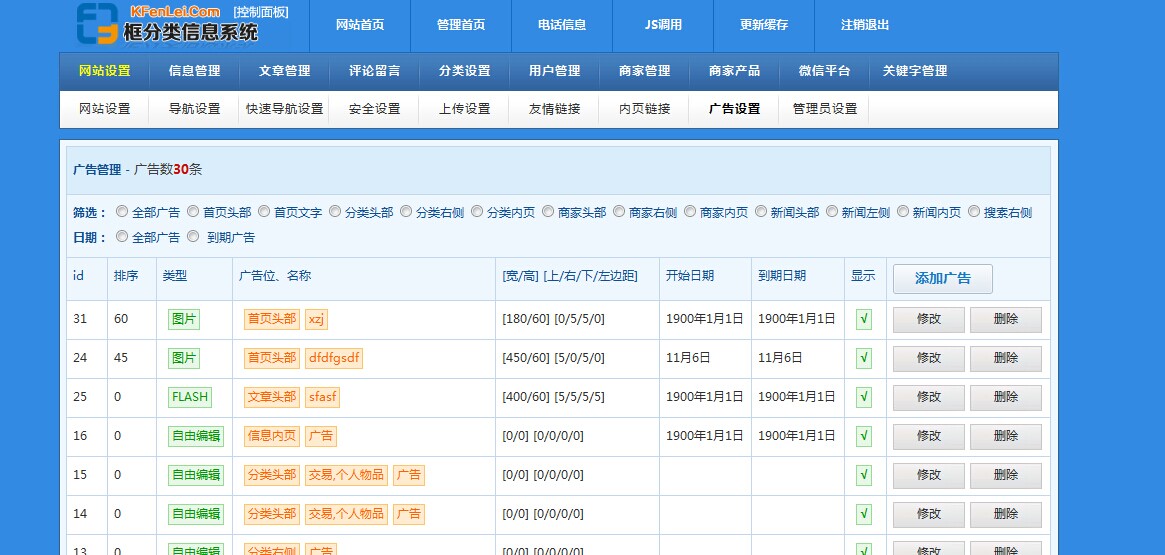
Task: Click the FLASH type tag in row 25
Action: tap(190, 397)
